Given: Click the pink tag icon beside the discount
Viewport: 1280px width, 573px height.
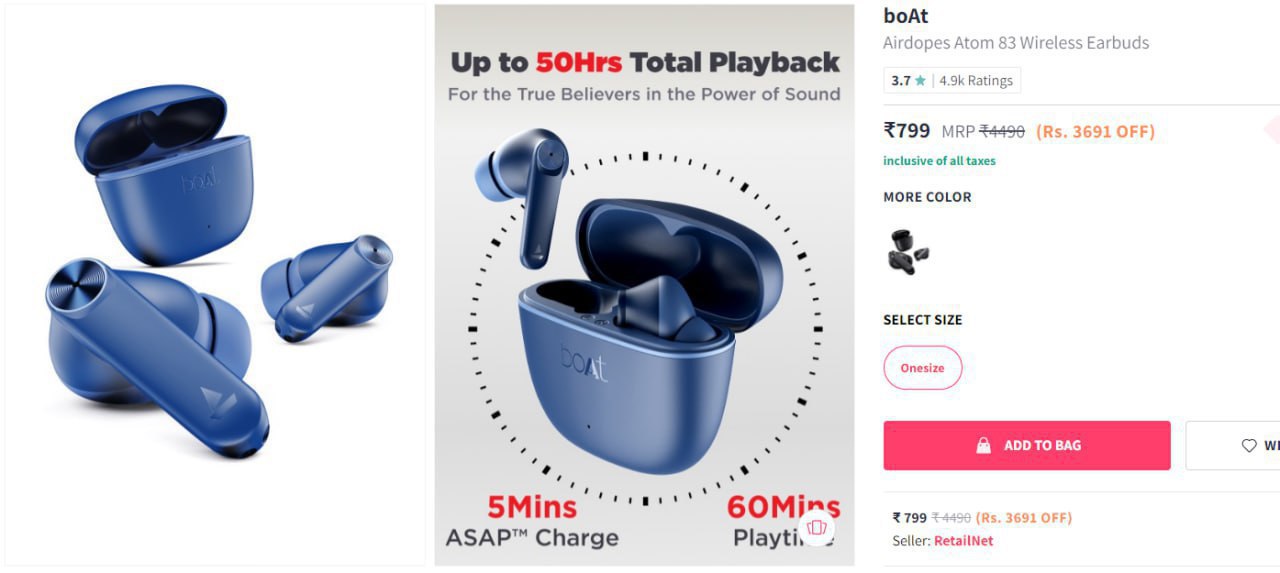Looking at the screenshot, I should tap(1272, 130).
